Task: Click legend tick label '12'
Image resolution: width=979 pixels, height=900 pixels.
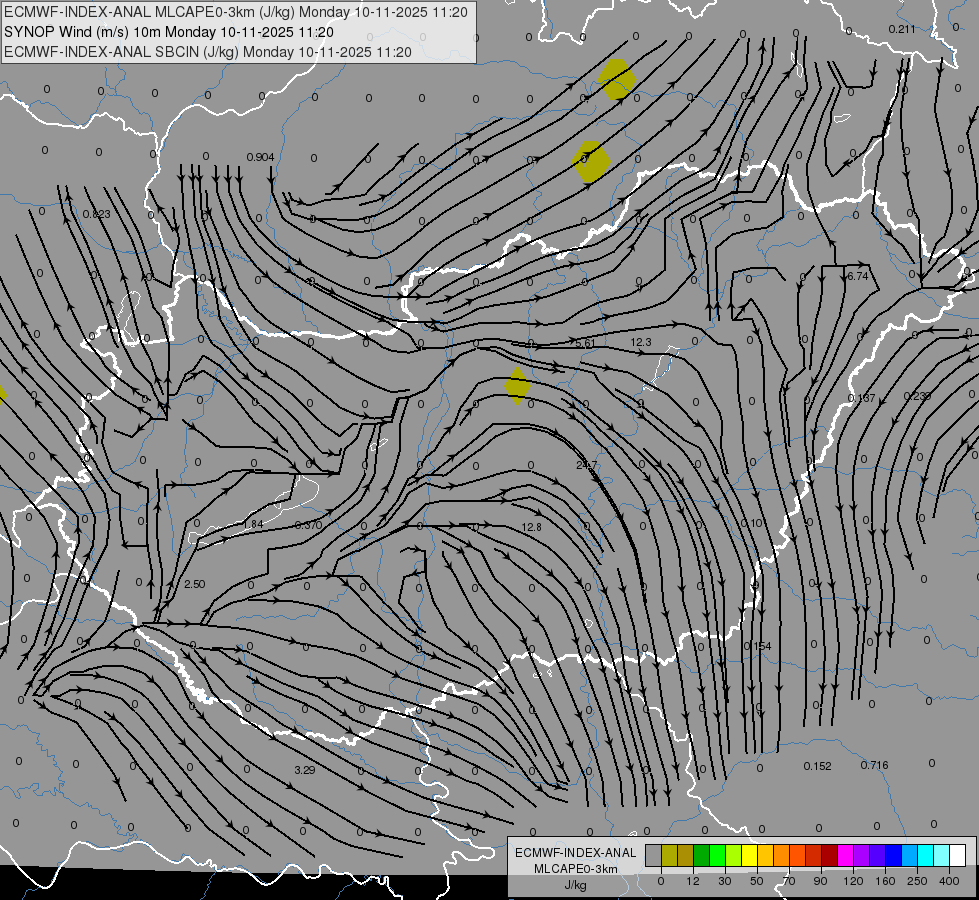Action: tap(693, 881)
